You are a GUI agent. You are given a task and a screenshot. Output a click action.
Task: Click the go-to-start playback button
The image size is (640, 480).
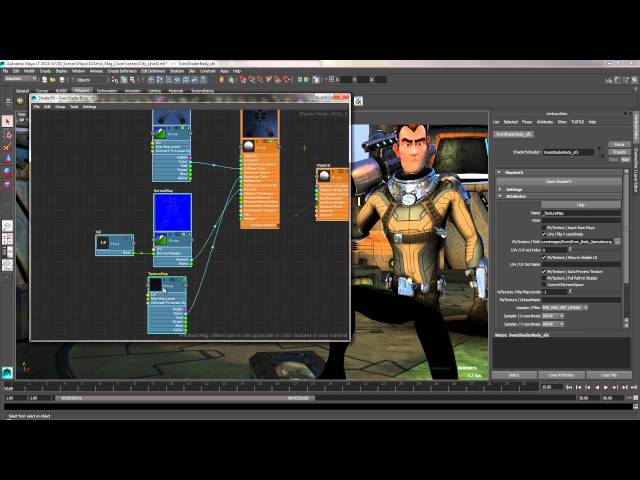569,387
